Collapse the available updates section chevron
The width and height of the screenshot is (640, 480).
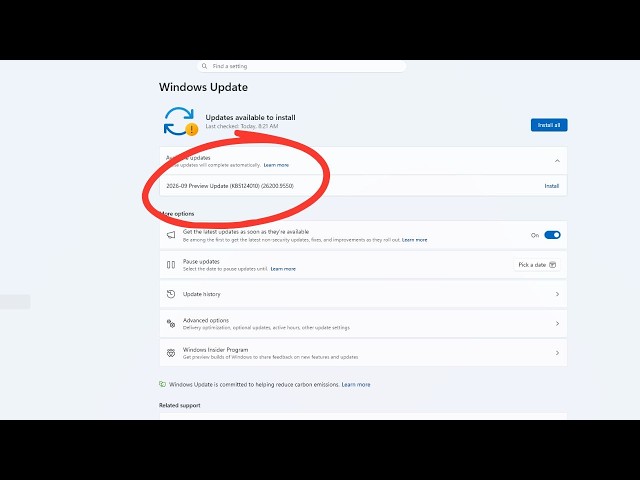(557, 161)
